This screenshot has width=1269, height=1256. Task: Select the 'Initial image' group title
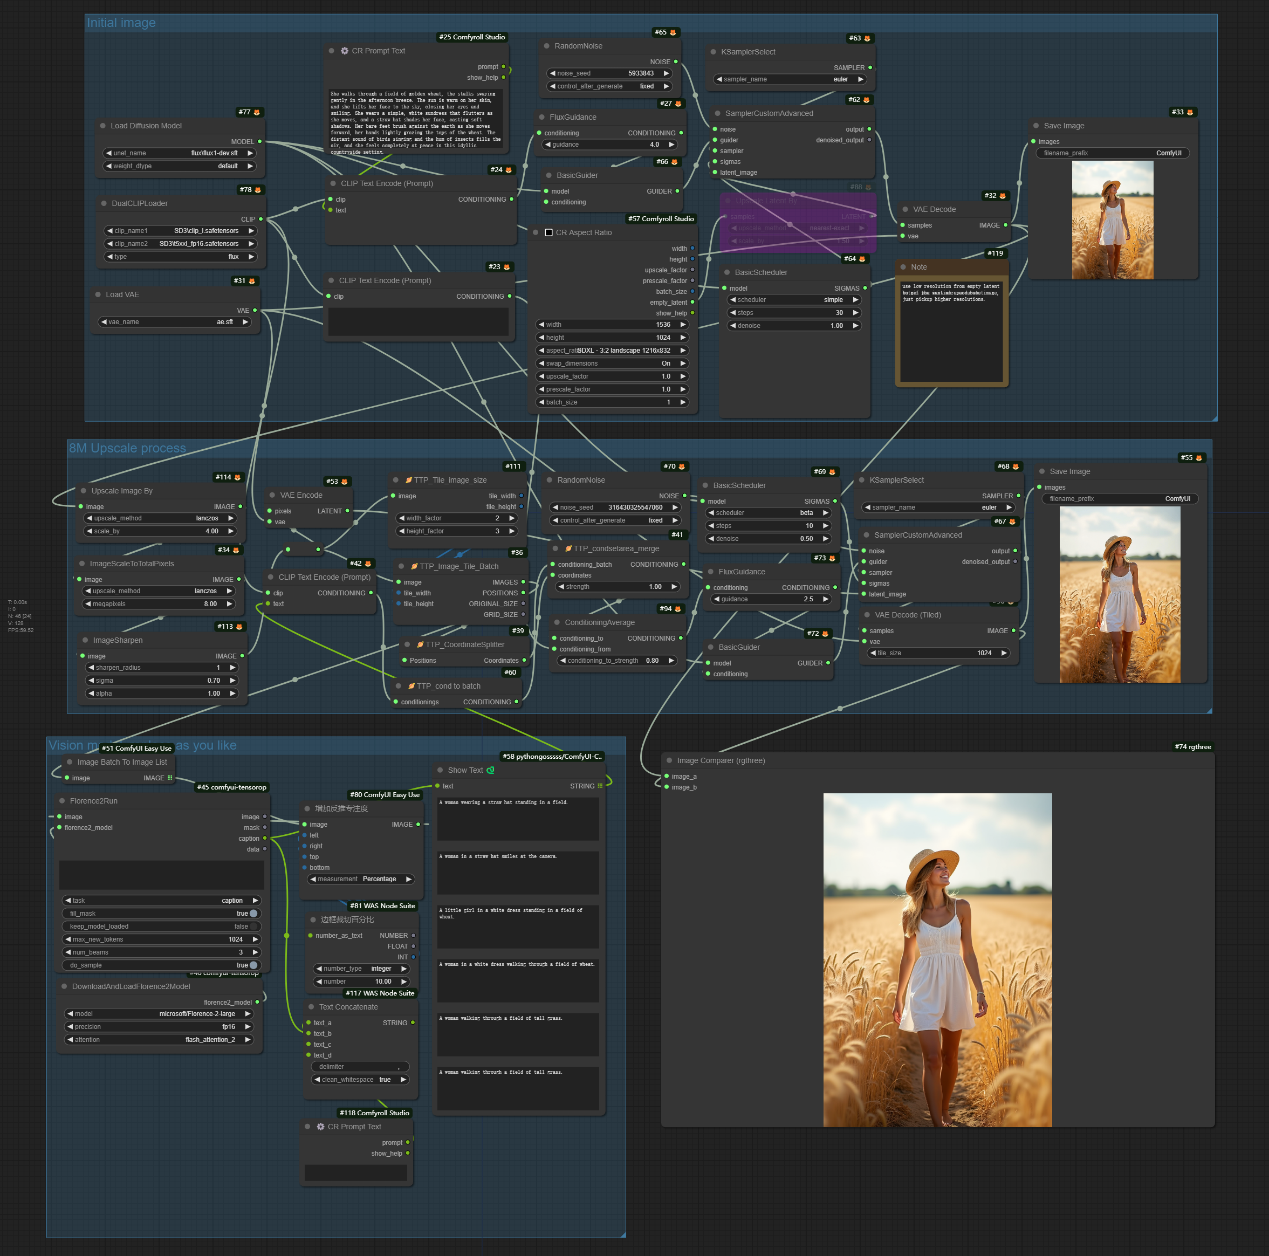(x=121, y=23)
